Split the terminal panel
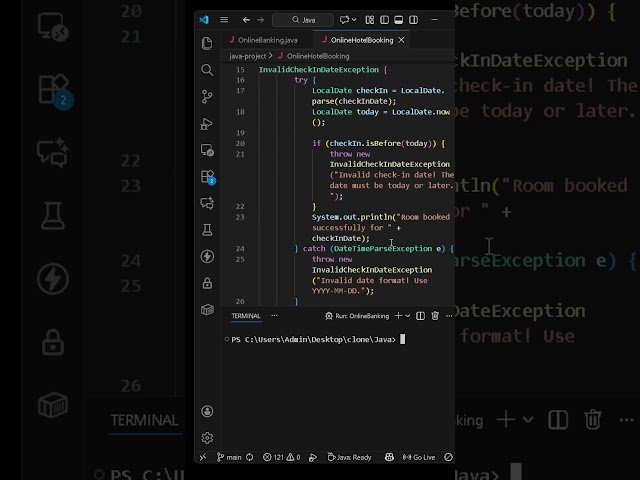 [421, 316]
